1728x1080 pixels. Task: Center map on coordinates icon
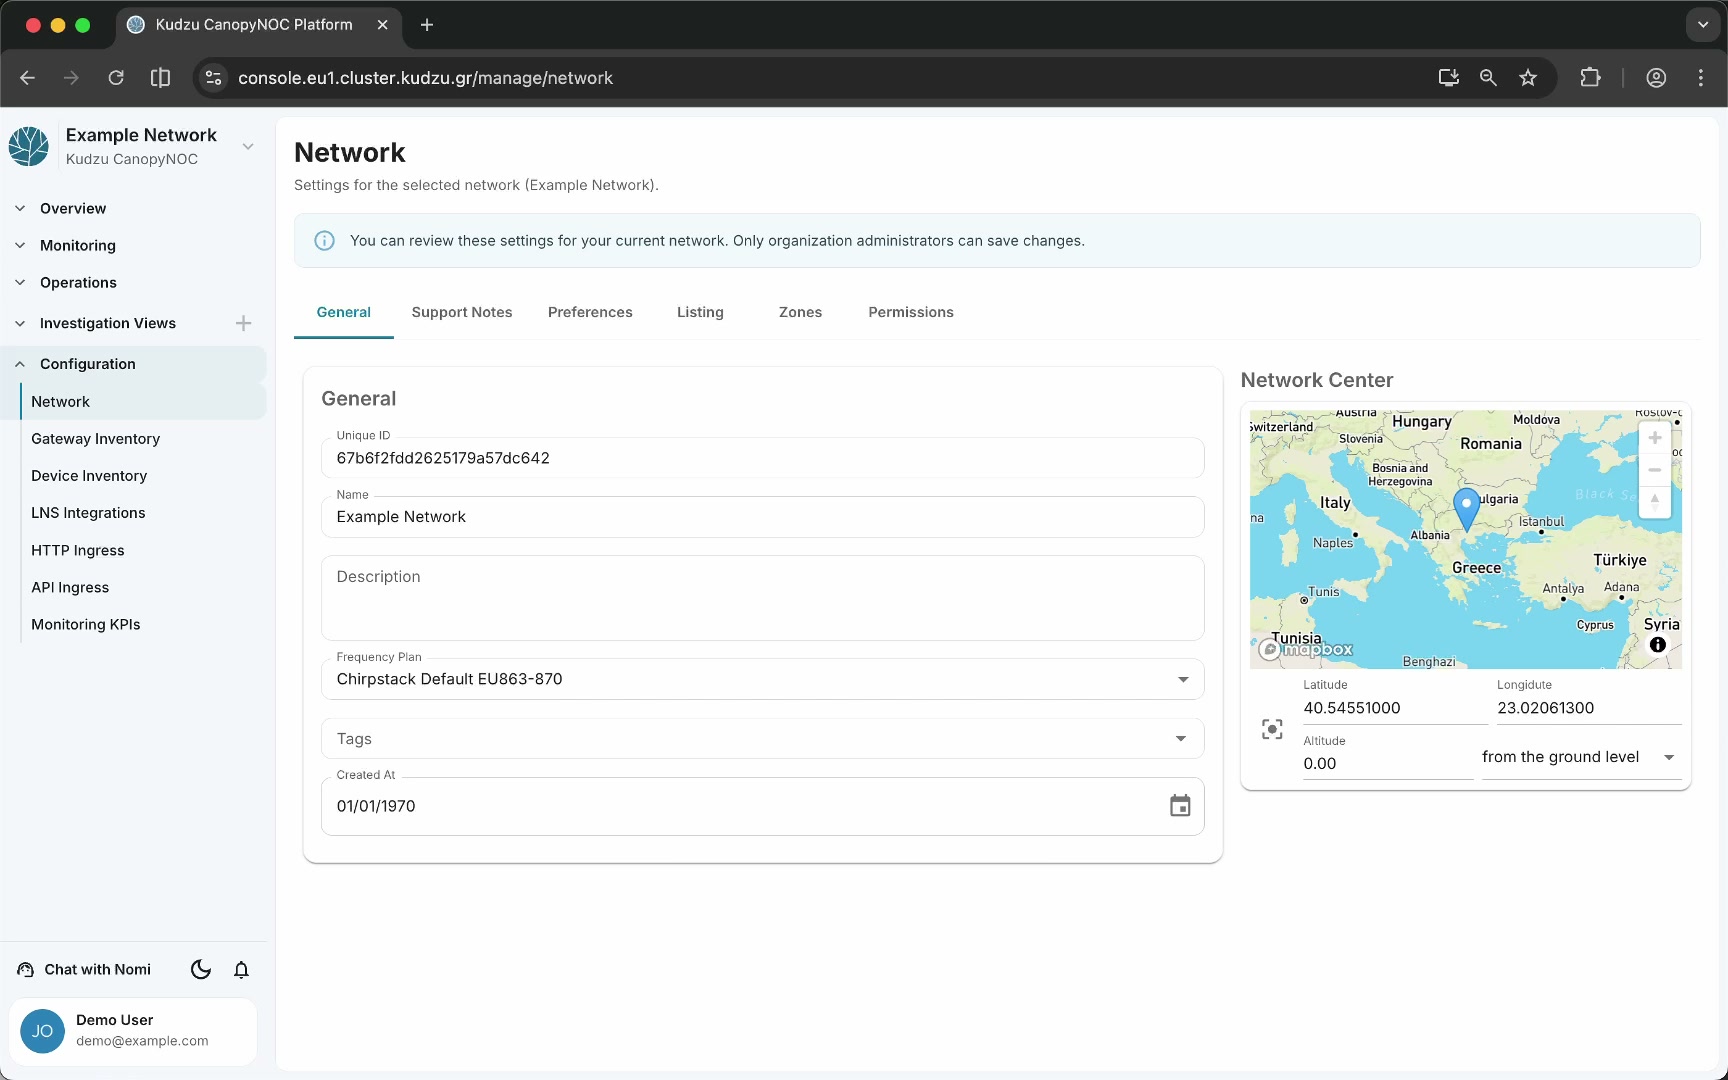pos(1272,730)
